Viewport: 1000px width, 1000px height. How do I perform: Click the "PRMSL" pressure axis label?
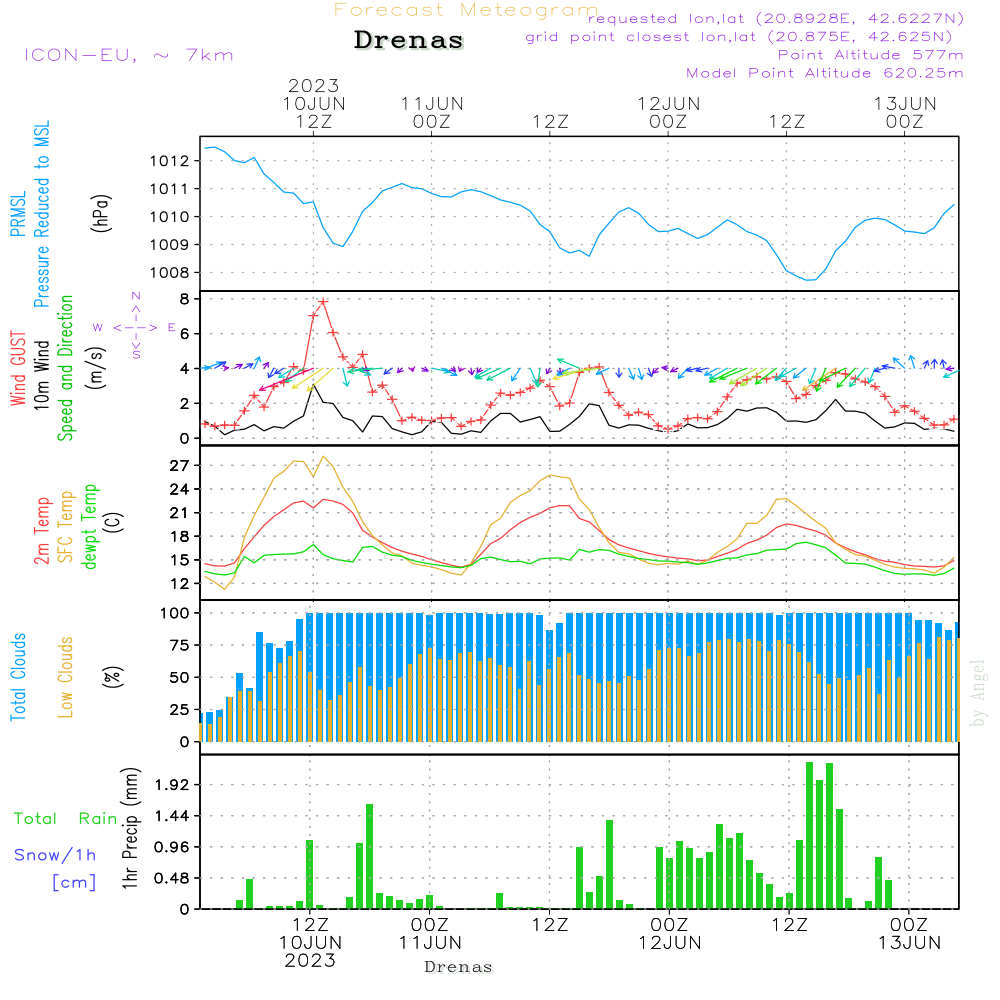click(x=19, y=213)
